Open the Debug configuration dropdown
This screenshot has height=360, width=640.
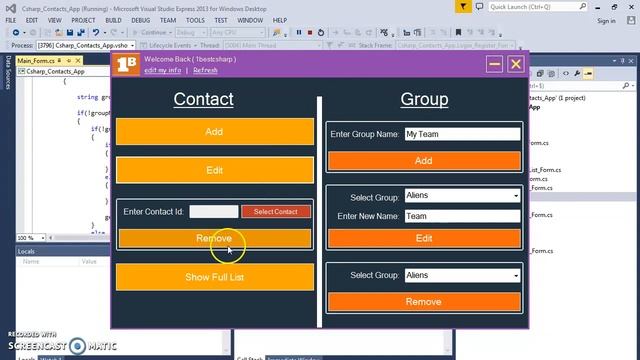tap(204, 32)
